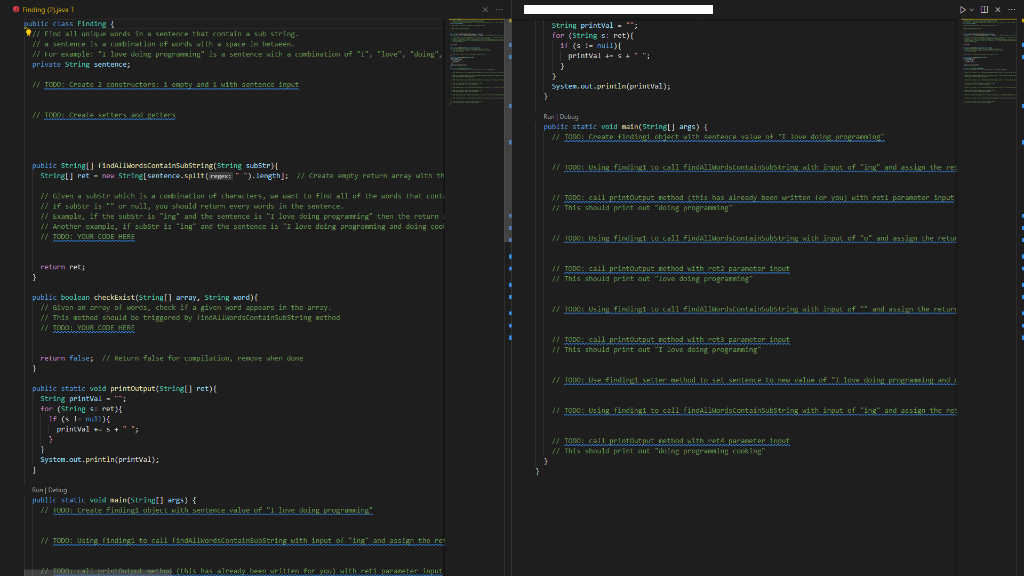Viewport: 1024px width, 576px height.
Task: Click the Split Editor icon in the right group
Action: (982, 9)
